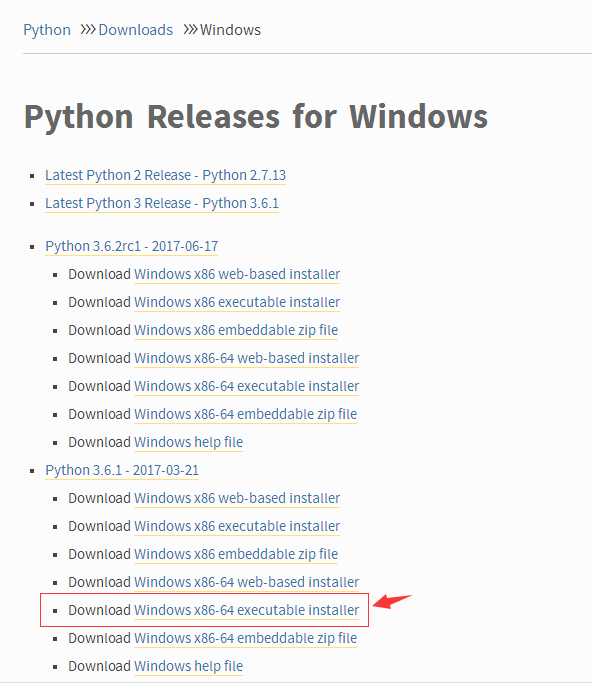Download 3.6.2rc1 Windows x86-64 web-based installer

pyautogui.click(x=247, y=358)
